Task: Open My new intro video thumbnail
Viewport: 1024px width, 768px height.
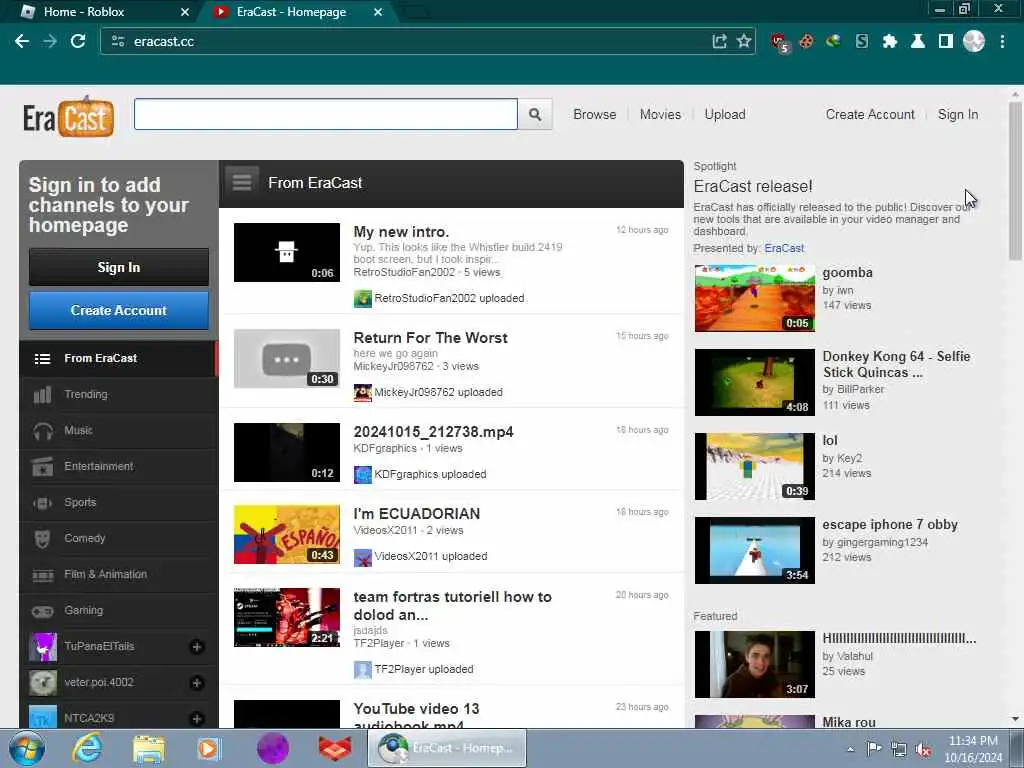Action: pyautogui.click(x=287, y=253)
